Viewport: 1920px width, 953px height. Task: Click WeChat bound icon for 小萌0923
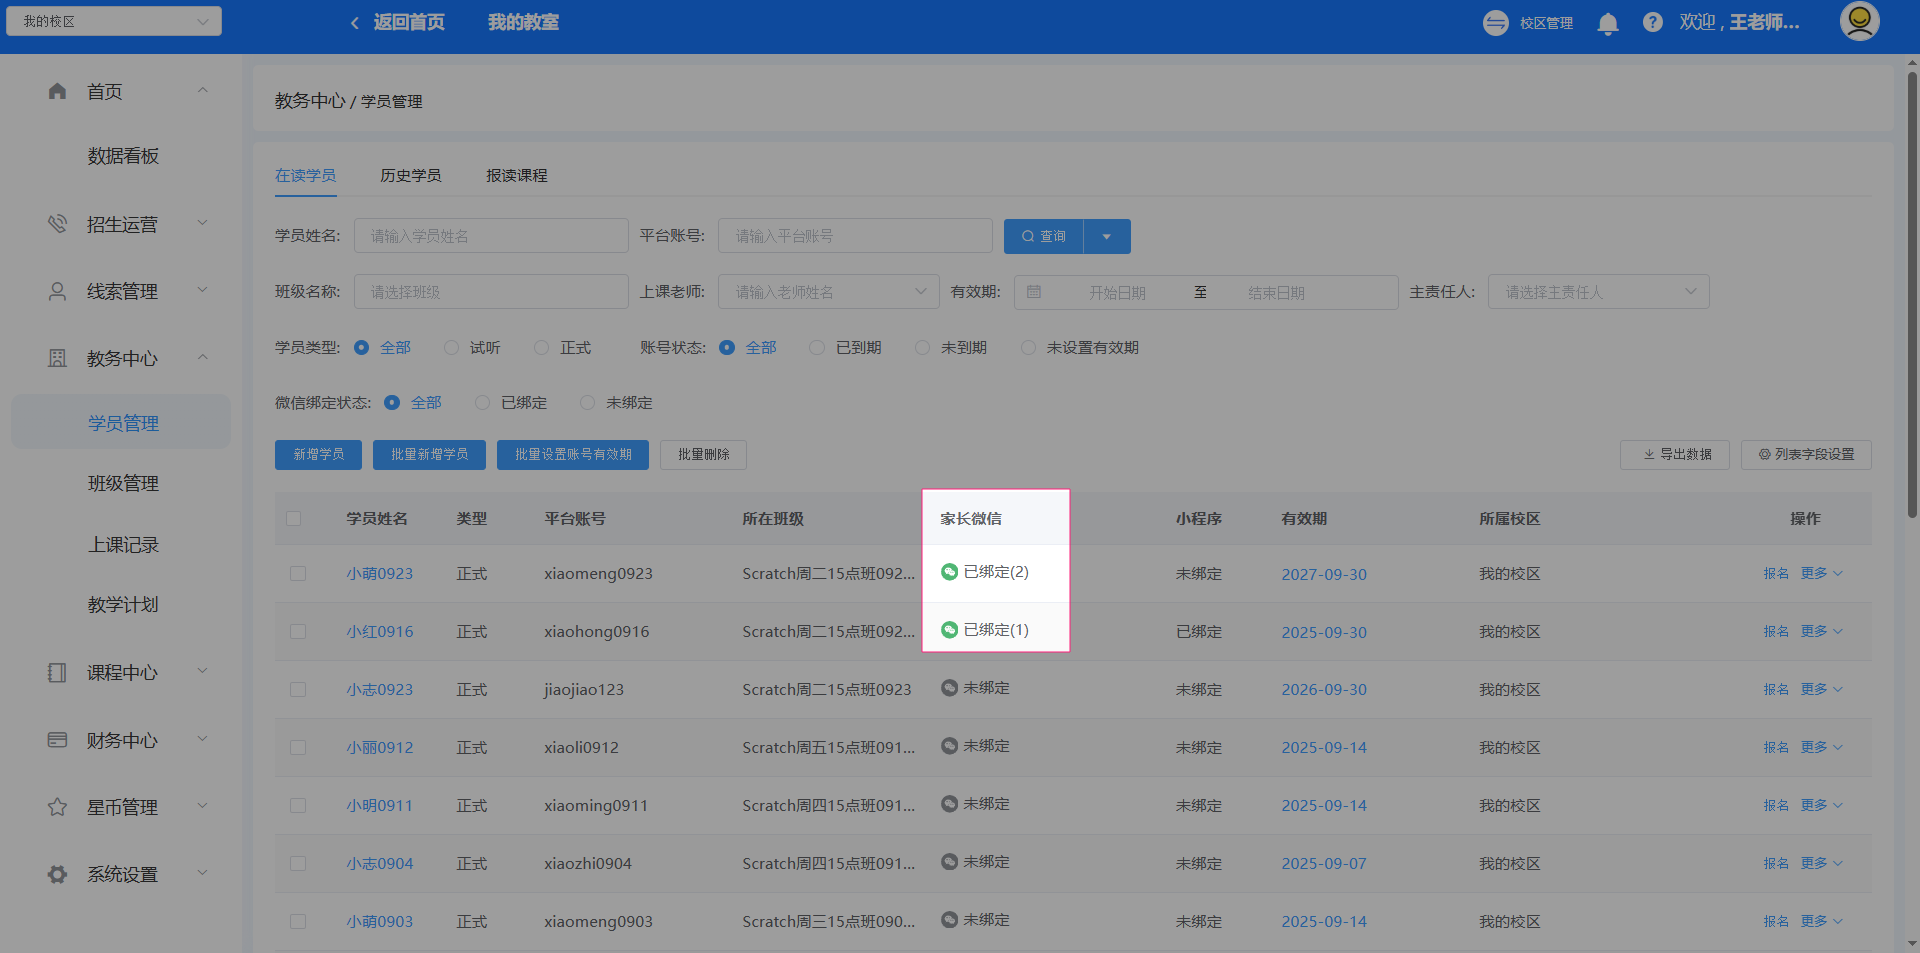949,572
